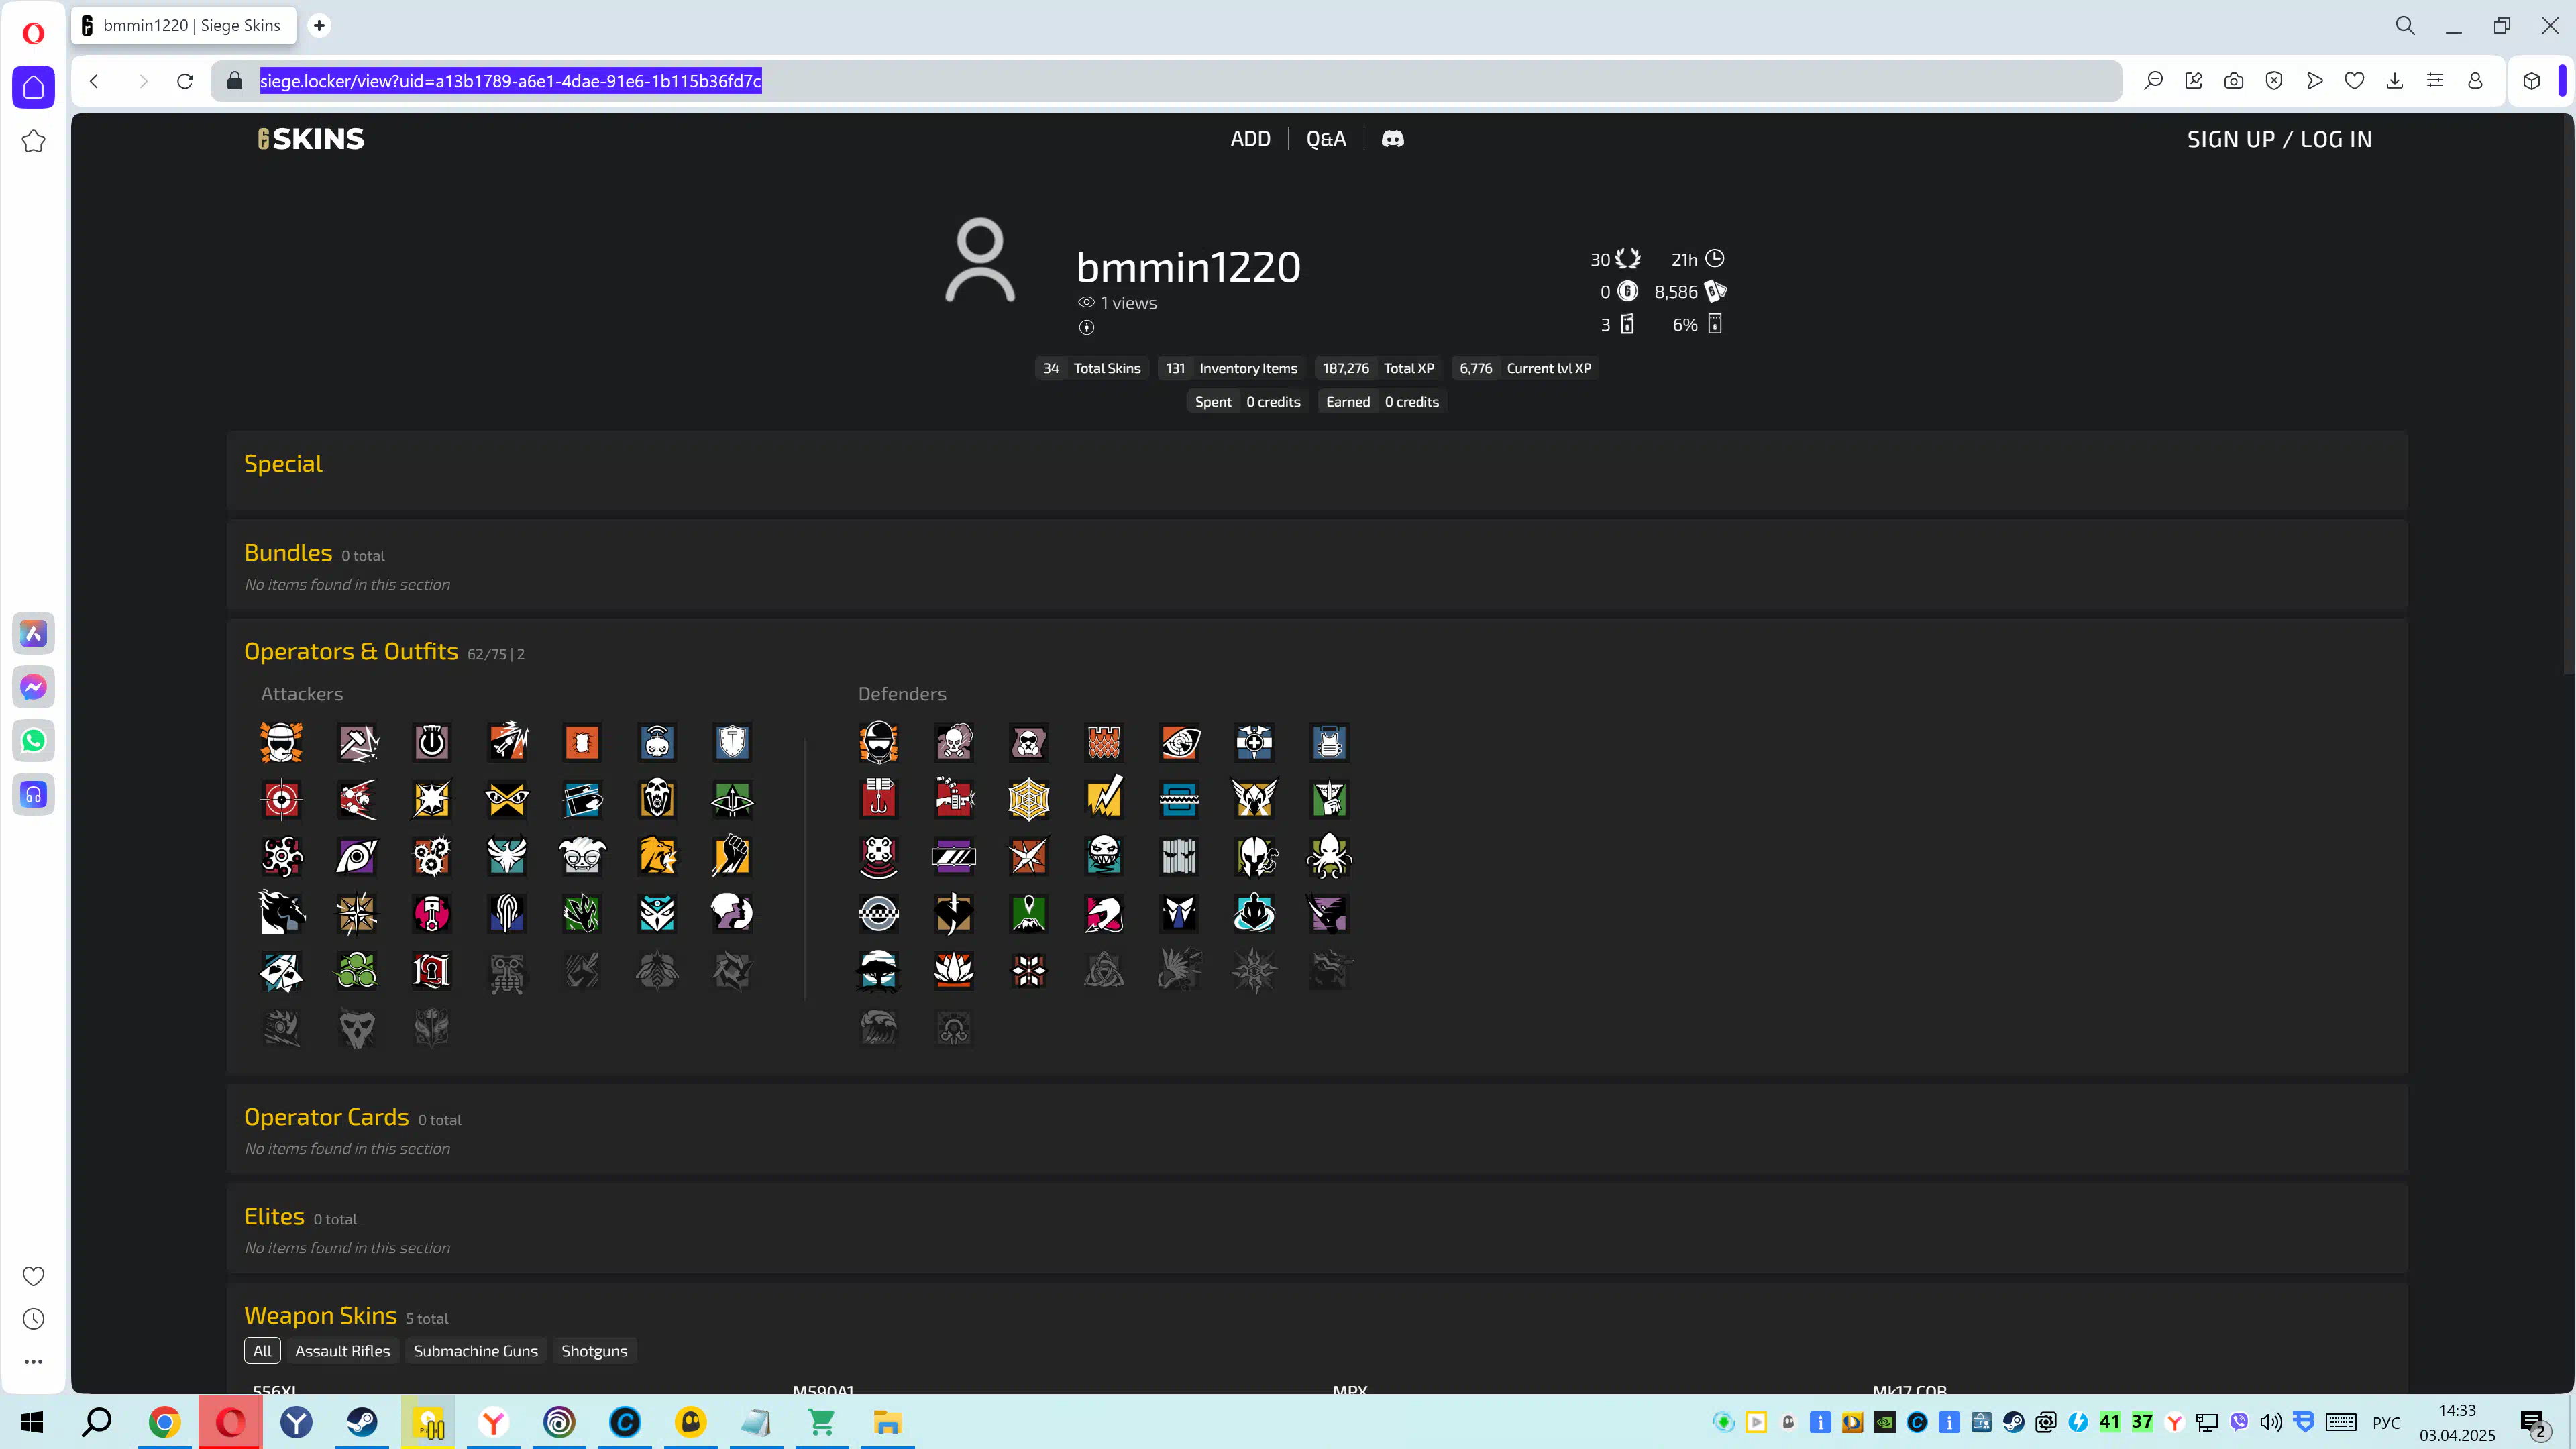Select the Capitão crossbow operator icon
This screenshot has height=1449, width=2576.
[x=732, y=799]
